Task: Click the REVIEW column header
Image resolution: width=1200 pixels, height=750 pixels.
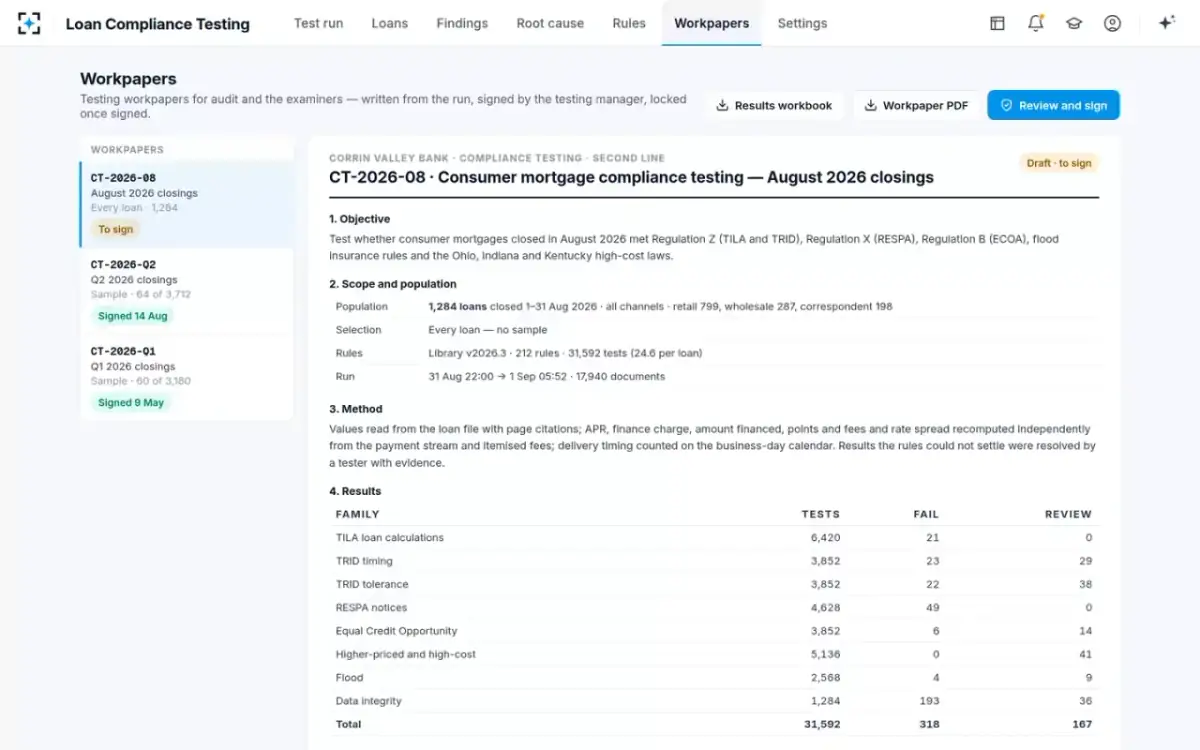Action: tap(1068, 514)
